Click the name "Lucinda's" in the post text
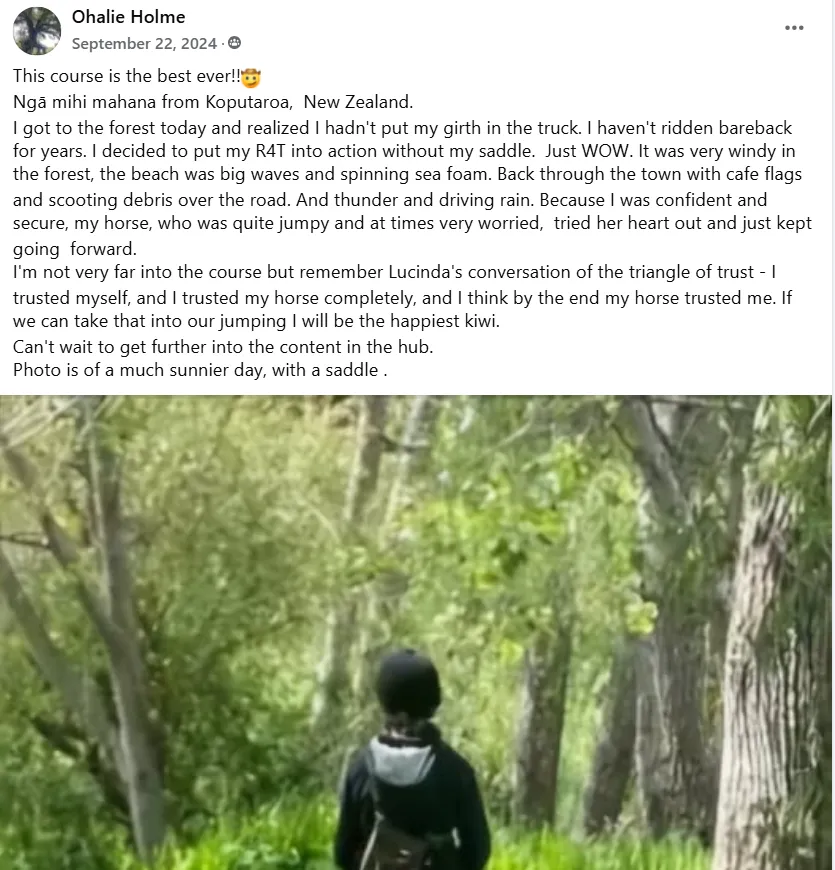Screen dimensions: 835x870 [x=425, y=272]
